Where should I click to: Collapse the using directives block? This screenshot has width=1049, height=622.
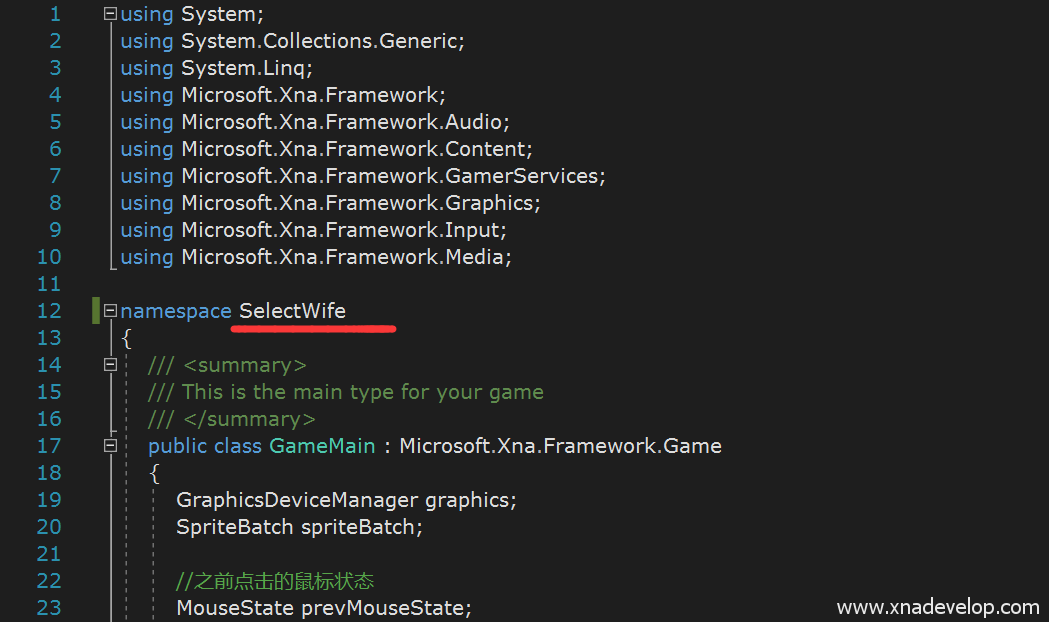110,14
